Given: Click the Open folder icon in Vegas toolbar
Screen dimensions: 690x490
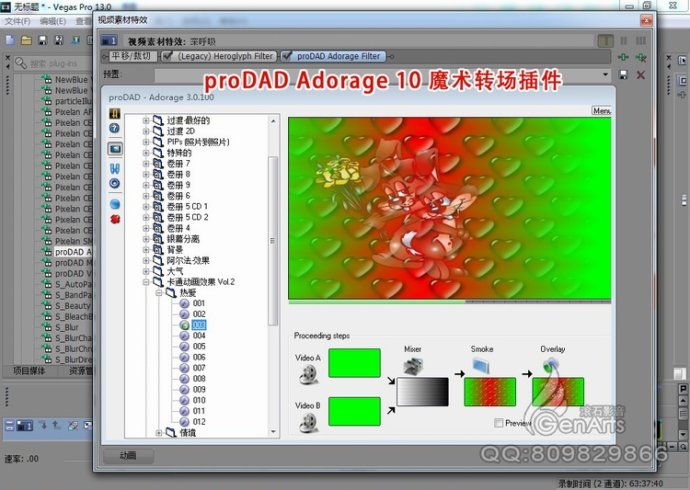Looking at the screenshot, I should 26,40.
